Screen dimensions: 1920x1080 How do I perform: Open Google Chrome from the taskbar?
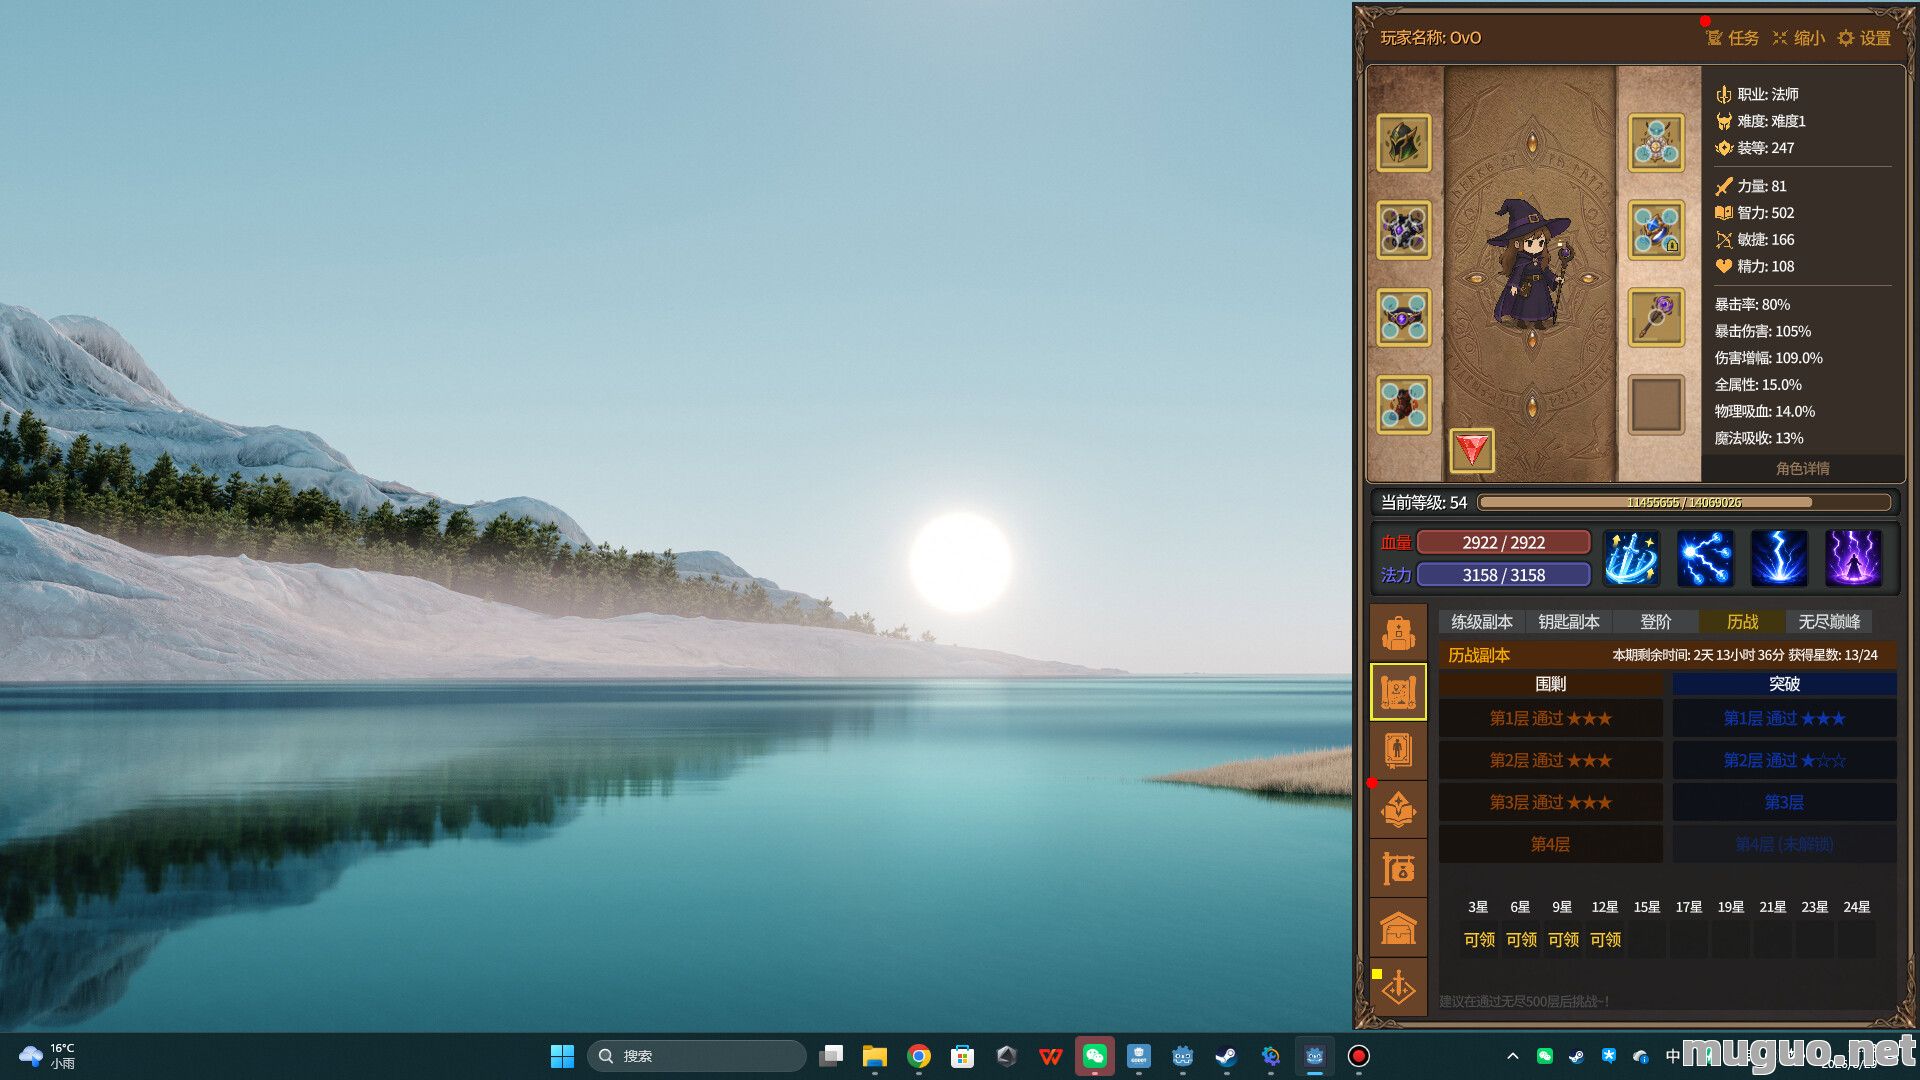(x=918, y=1056)
